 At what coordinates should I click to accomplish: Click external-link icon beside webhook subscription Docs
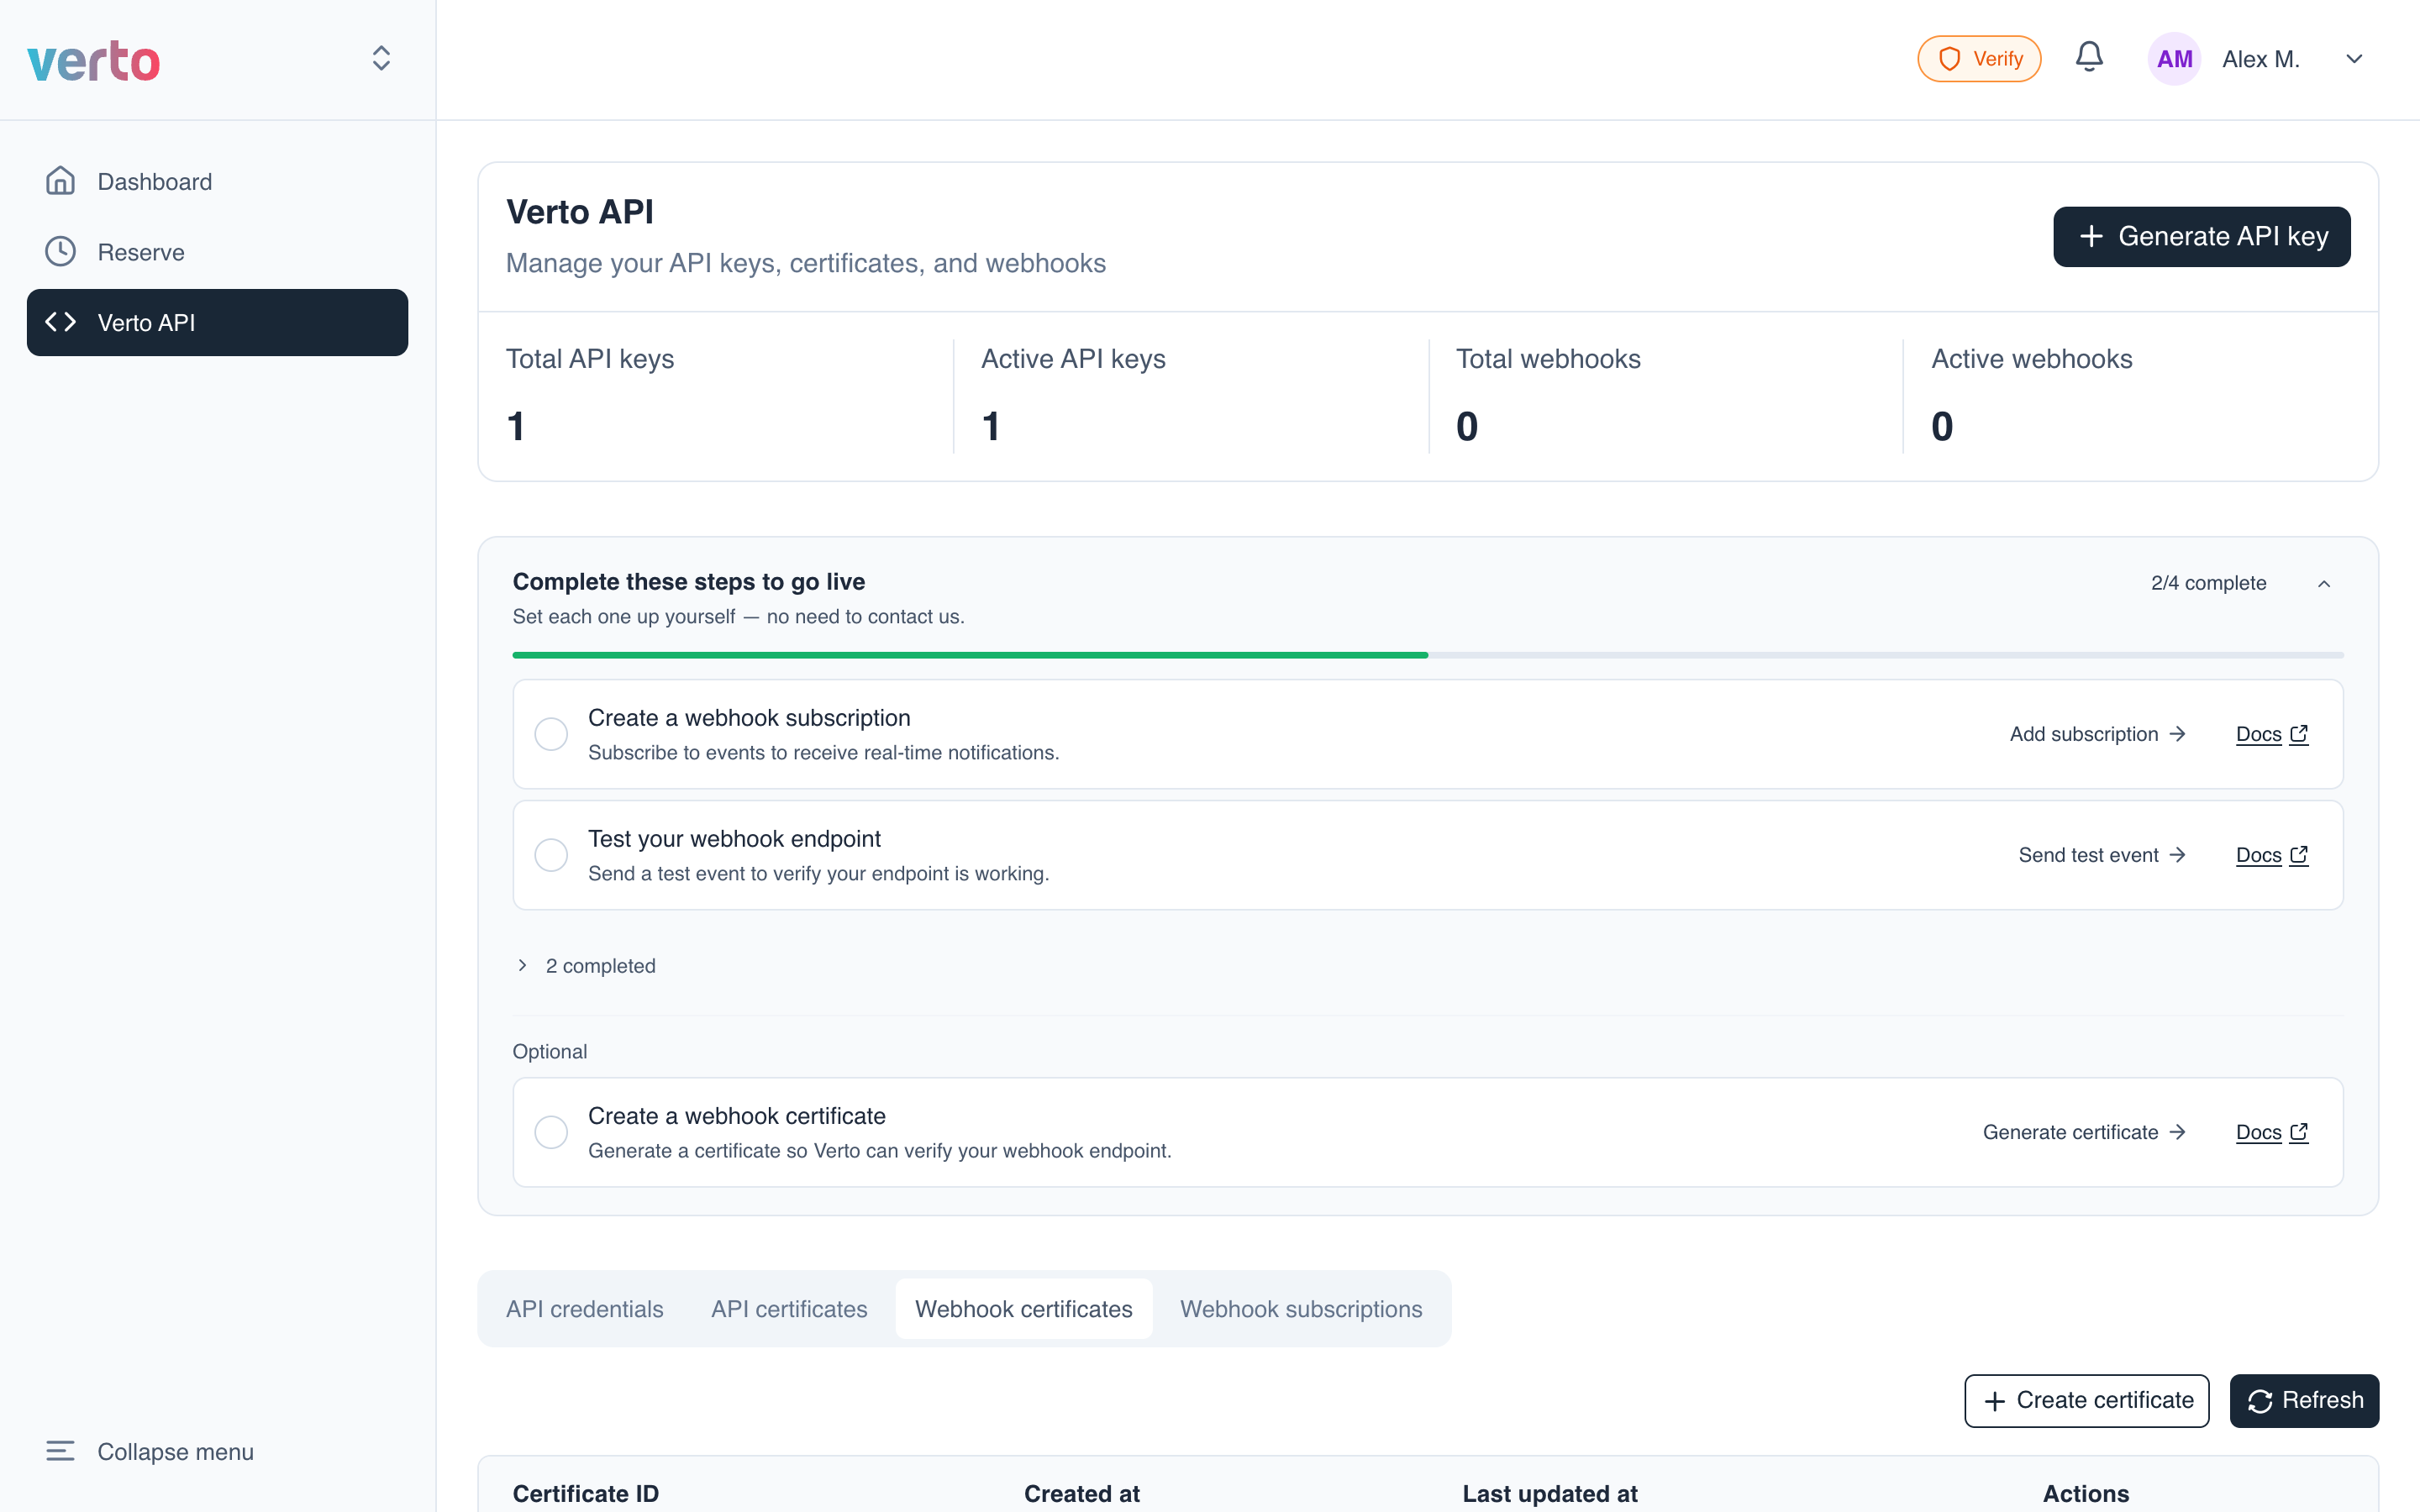2299,734
